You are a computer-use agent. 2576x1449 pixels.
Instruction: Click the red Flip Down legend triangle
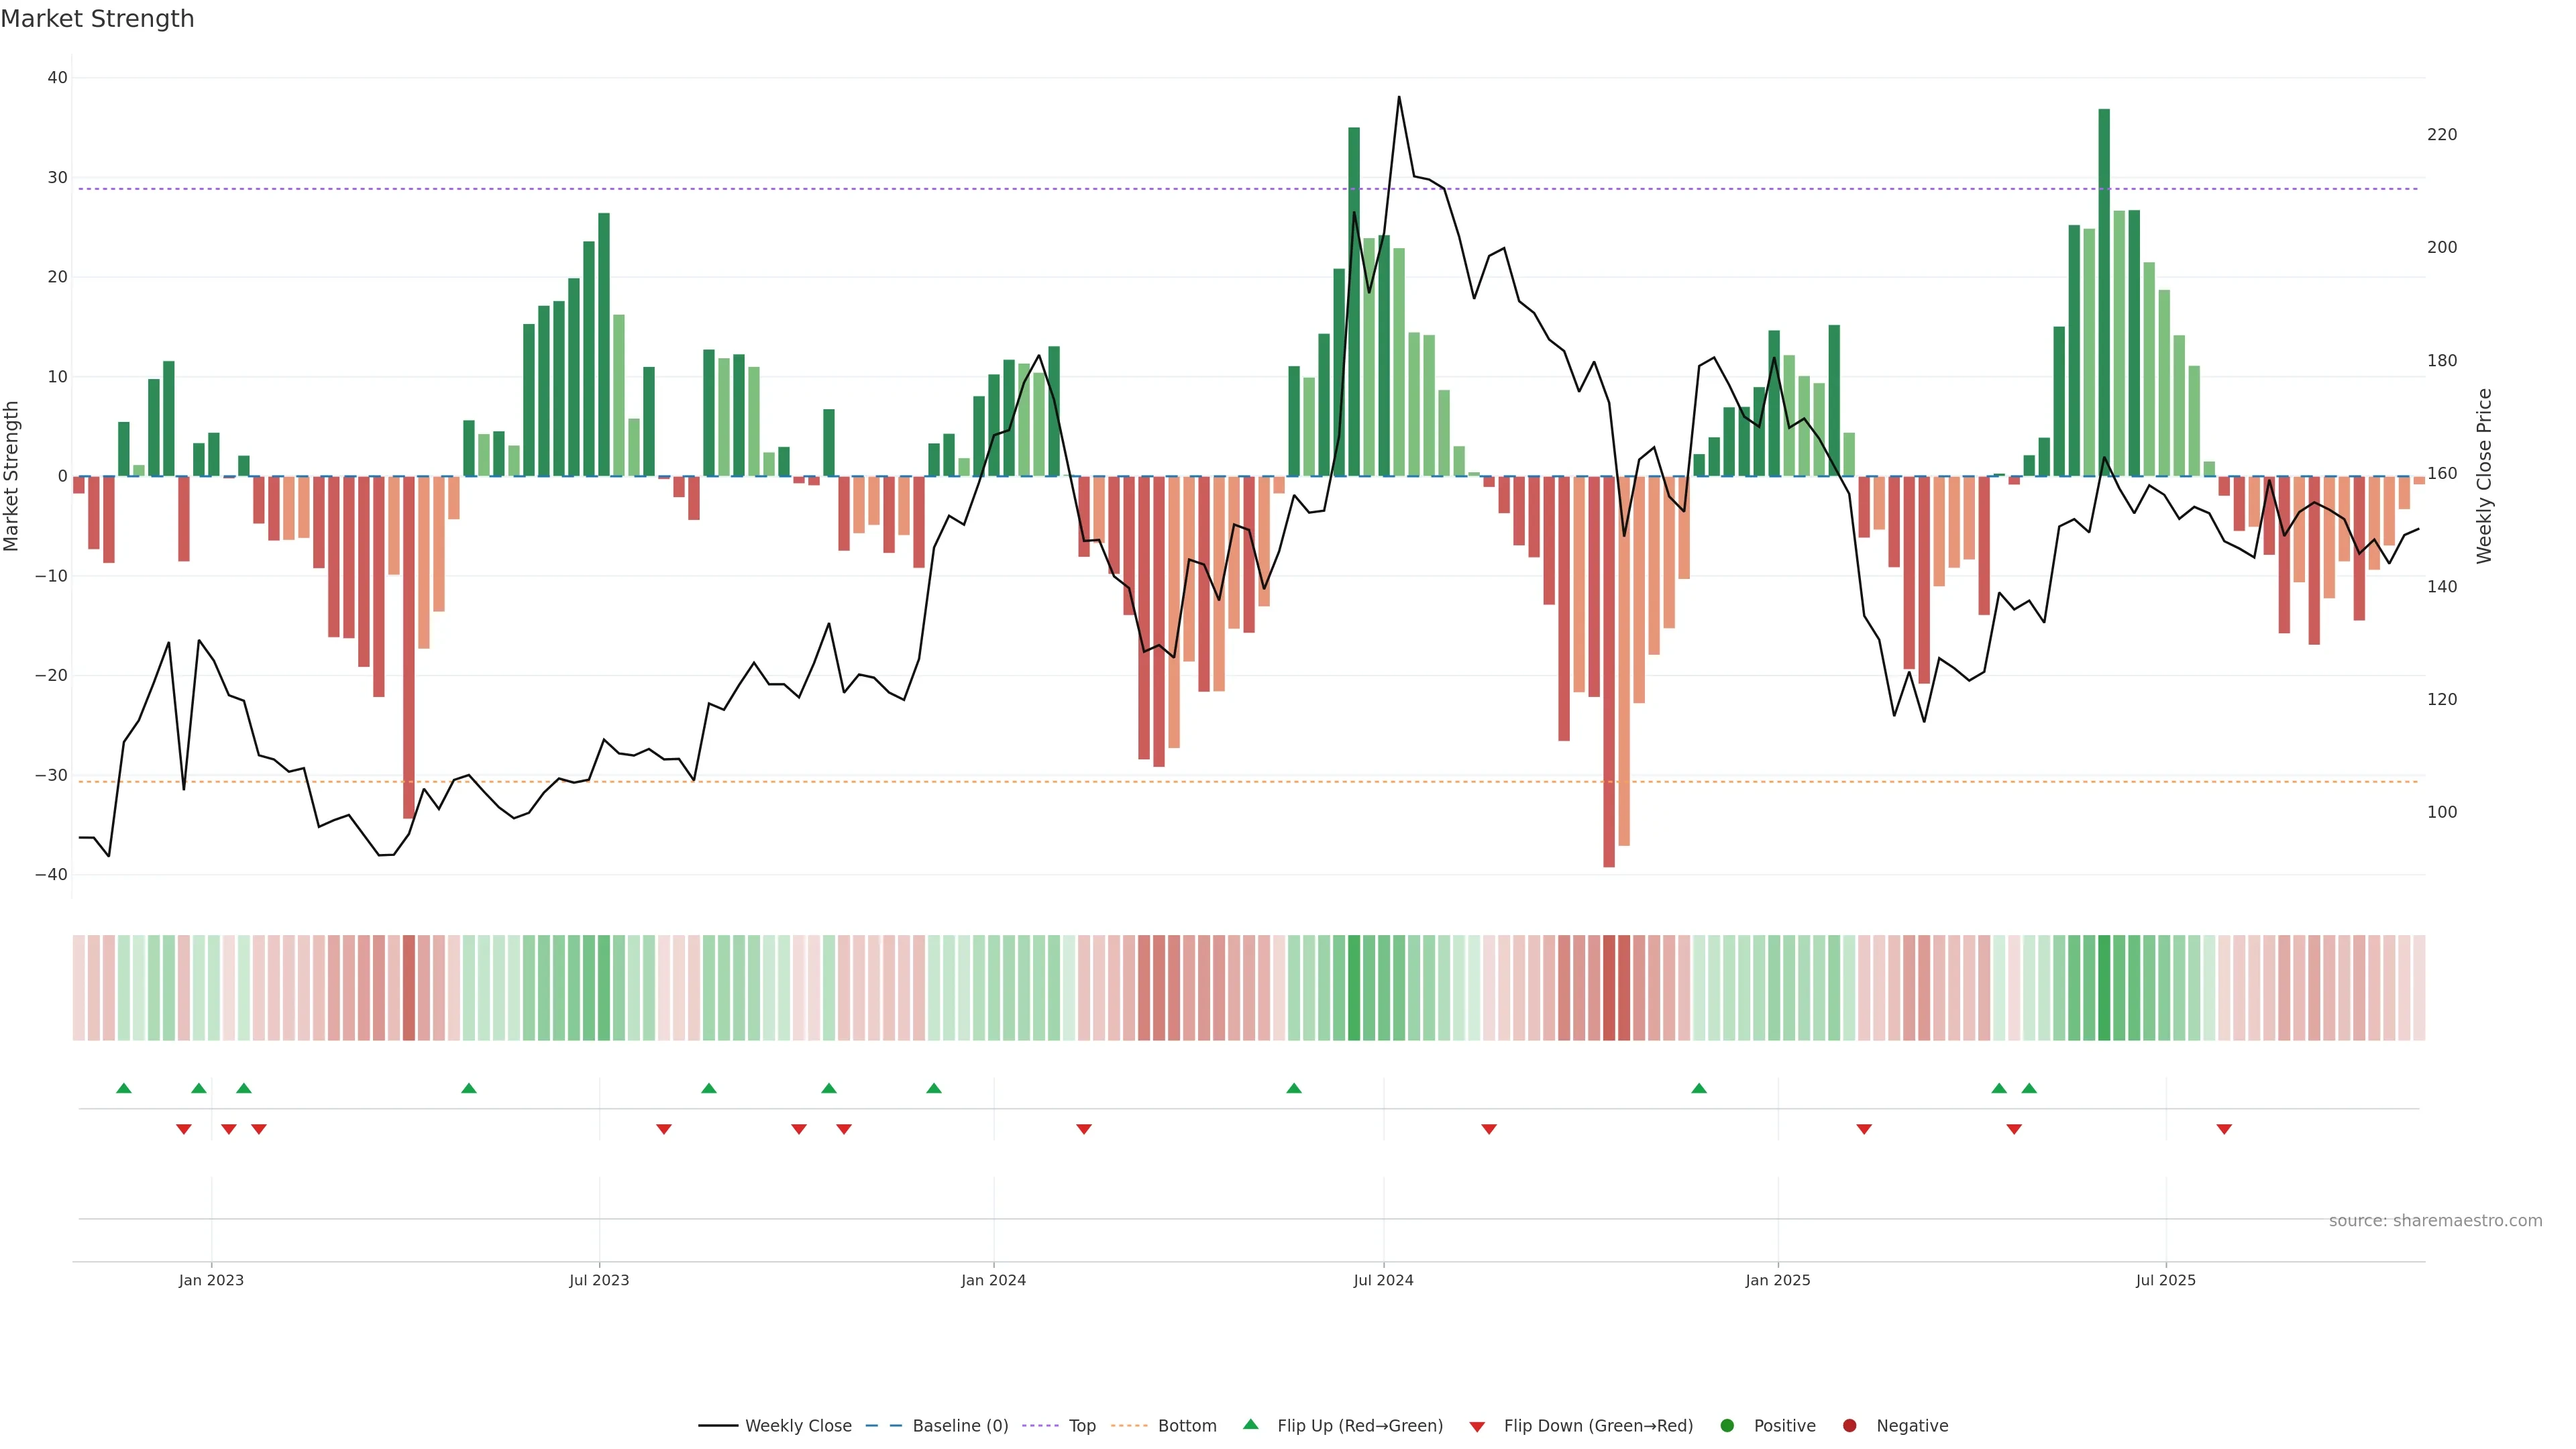coord(1477,1427)
